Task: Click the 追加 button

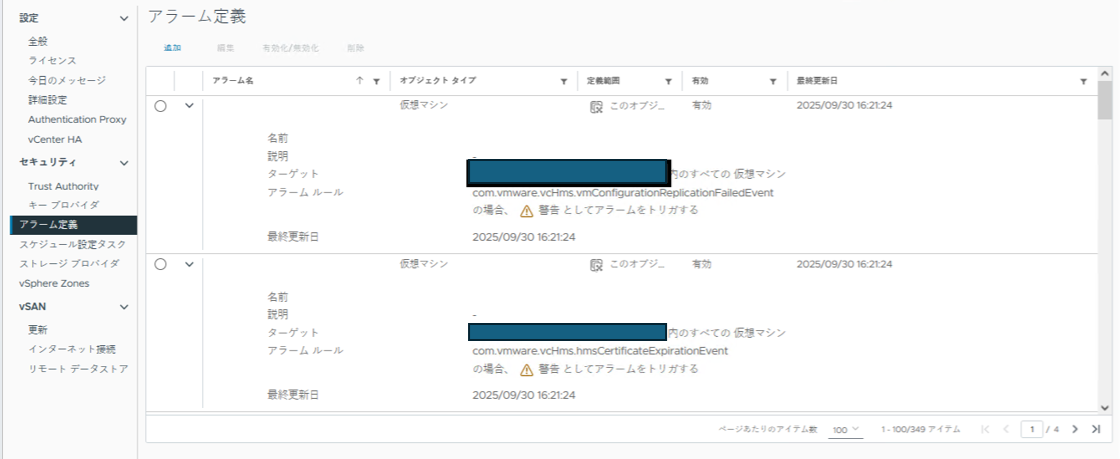Action: (172, 48)
